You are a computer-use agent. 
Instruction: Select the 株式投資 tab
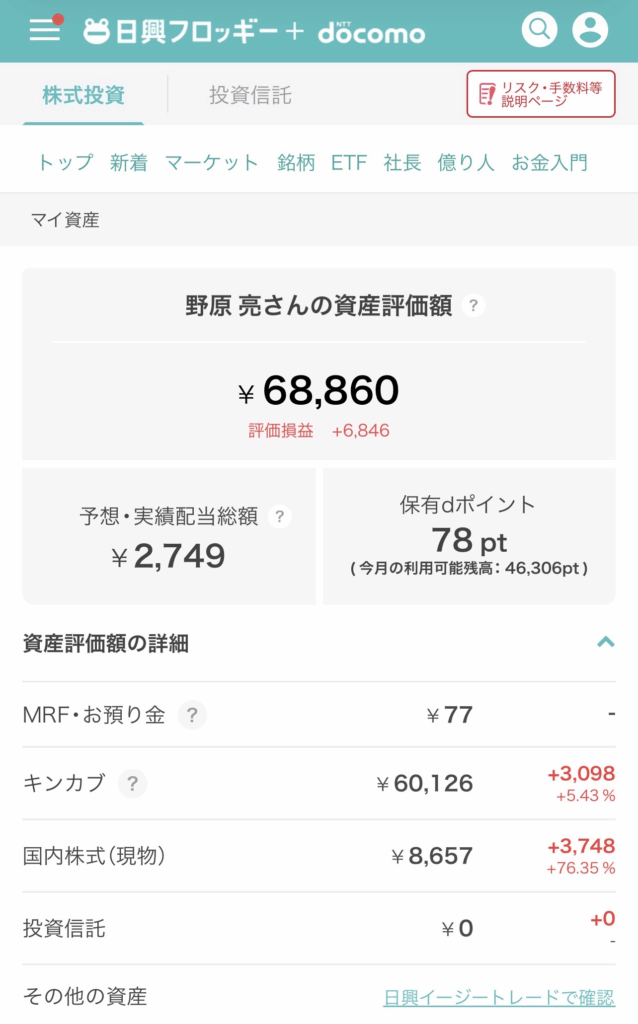pos(83,95)
